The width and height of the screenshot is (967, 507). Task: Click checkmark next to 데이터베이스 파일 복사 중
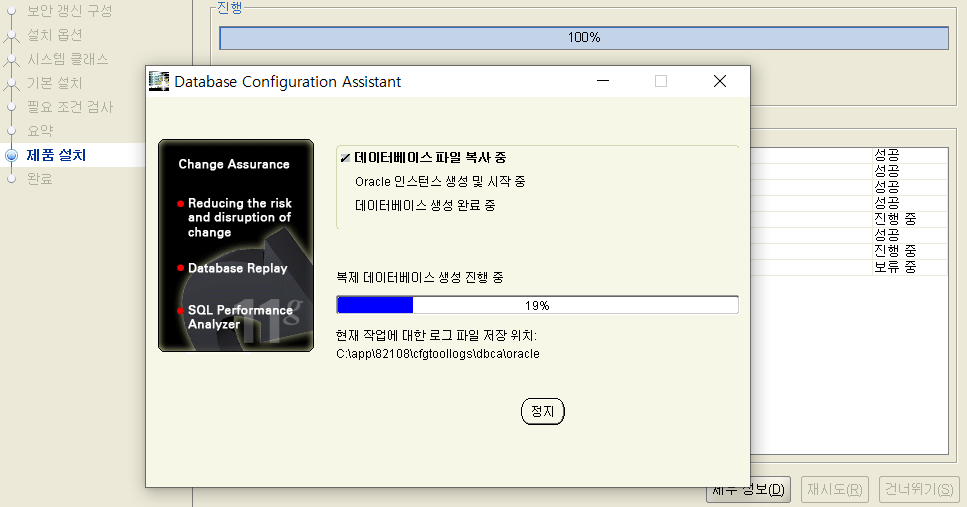pos(345,158)
